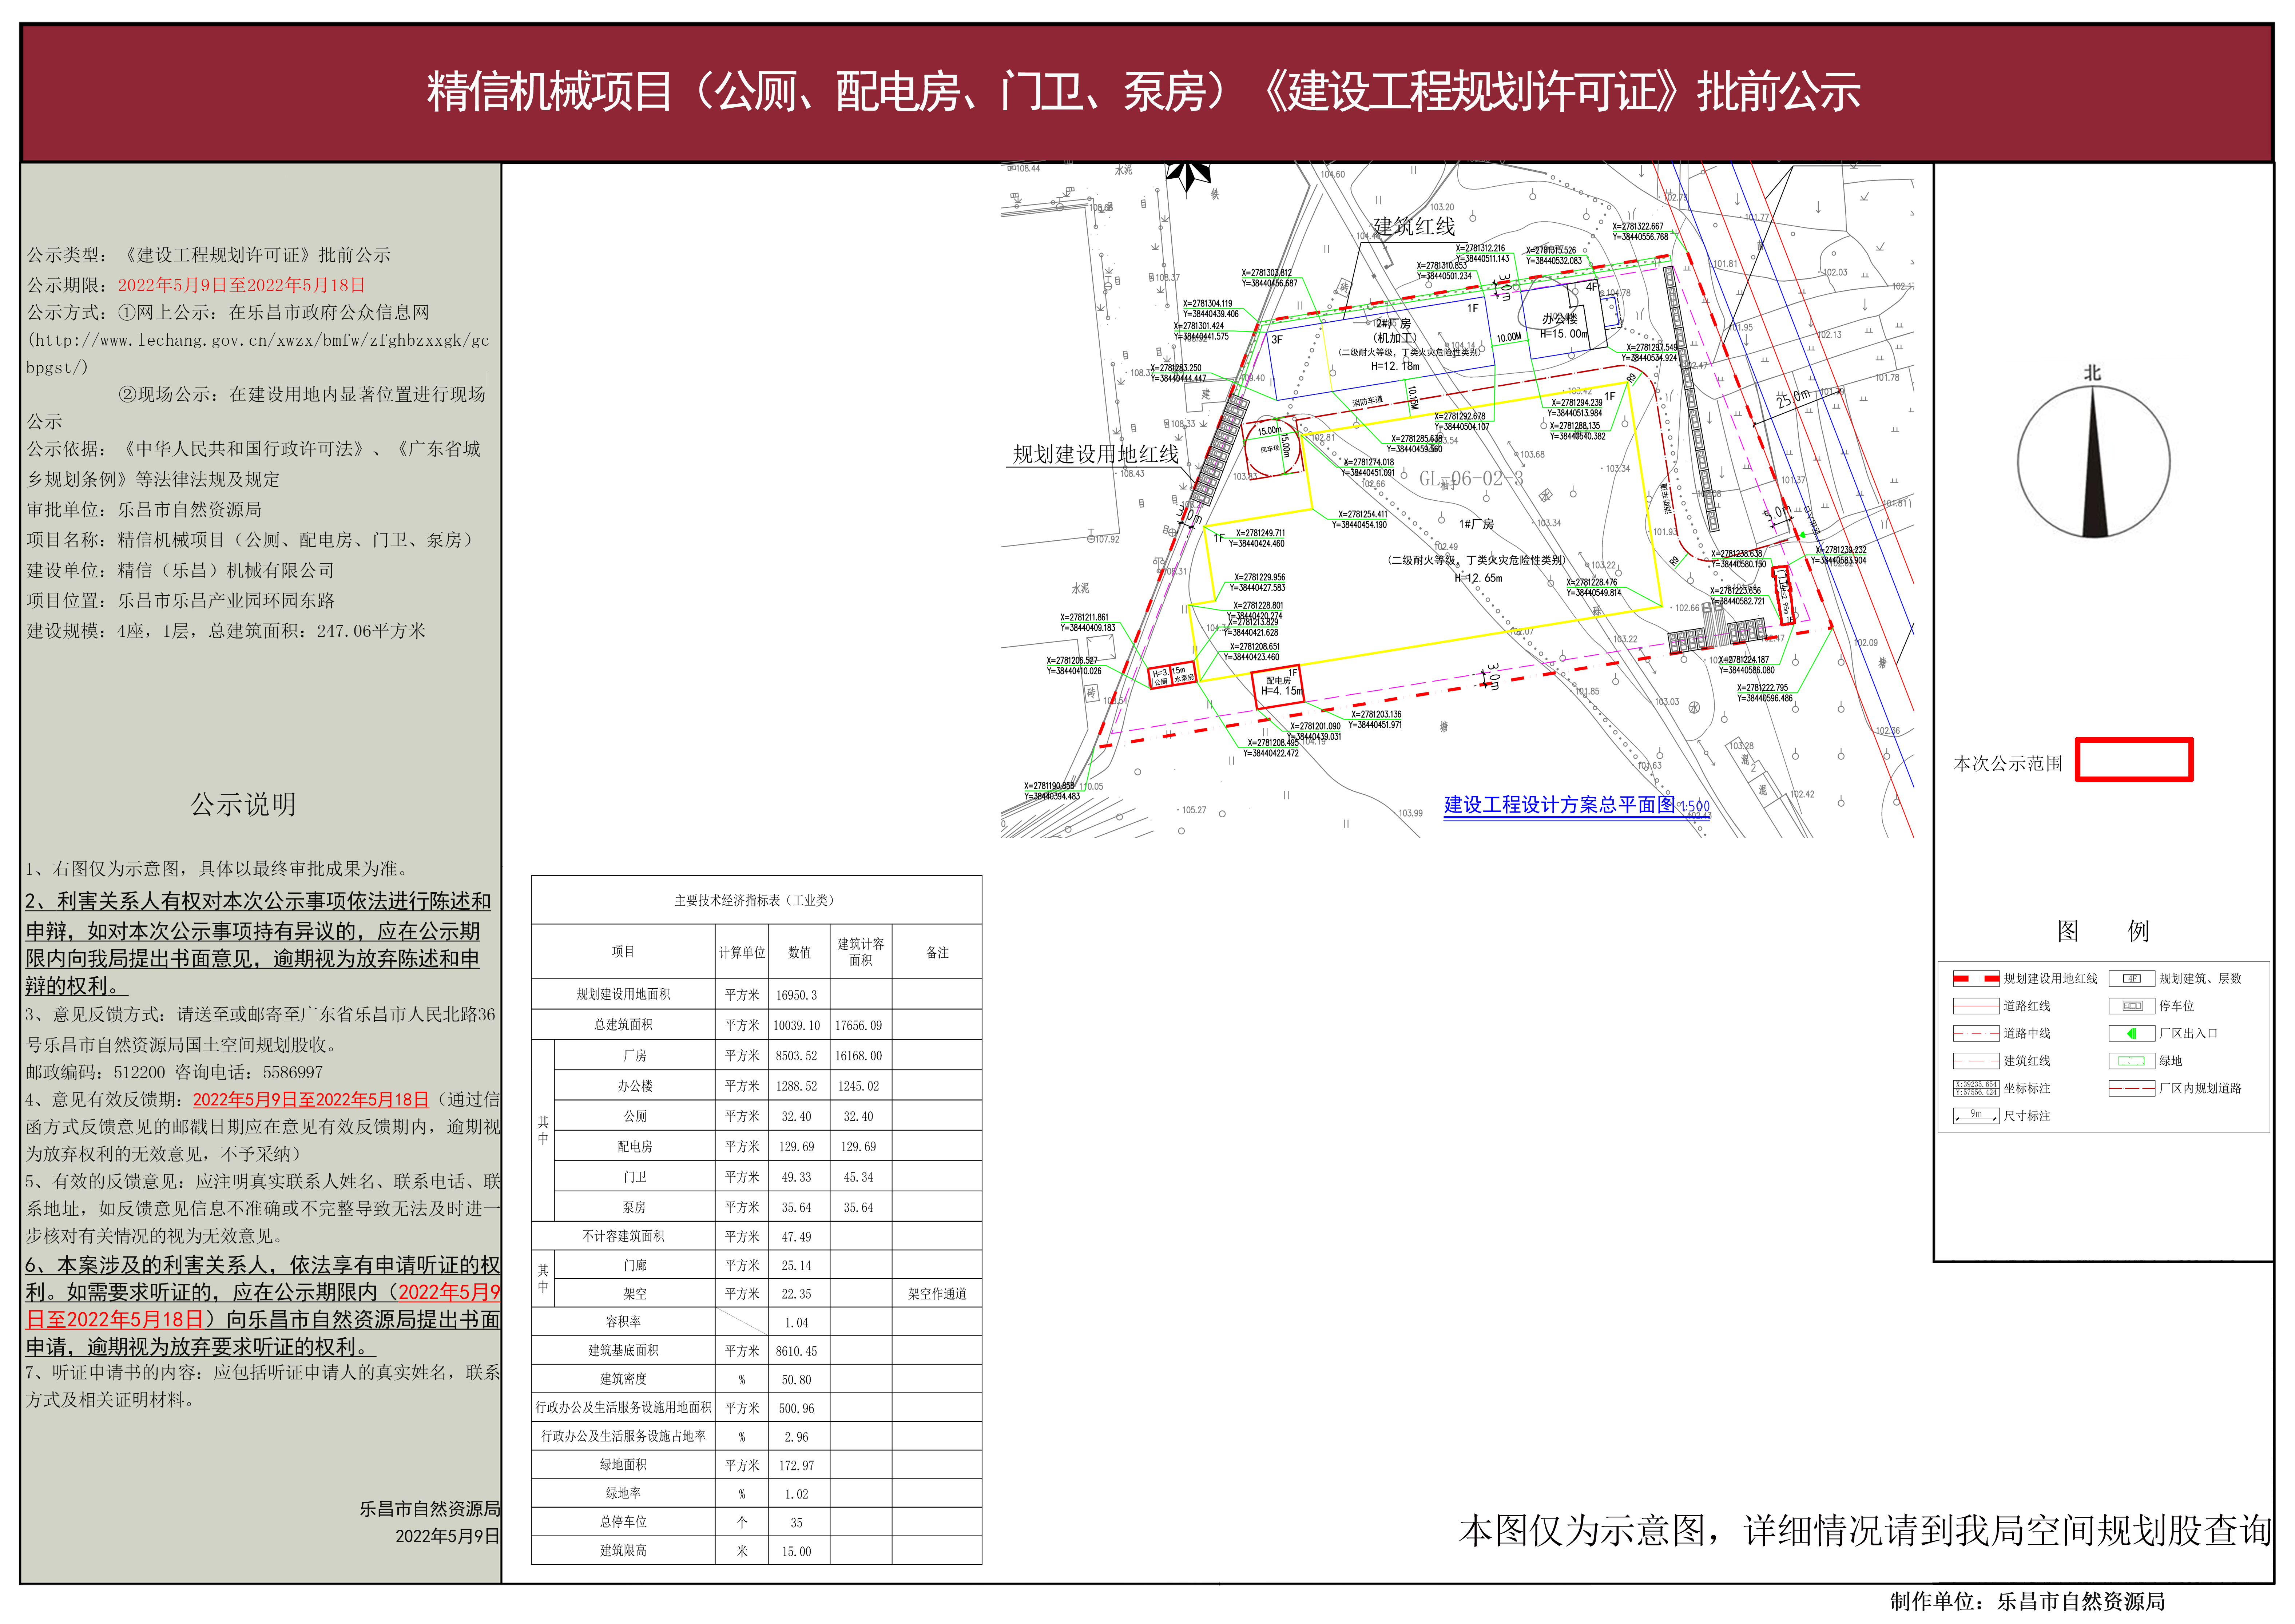2295x1624 pixels.
Task: Click the 停车位 legend symbol
Action: (2132, 1006)
